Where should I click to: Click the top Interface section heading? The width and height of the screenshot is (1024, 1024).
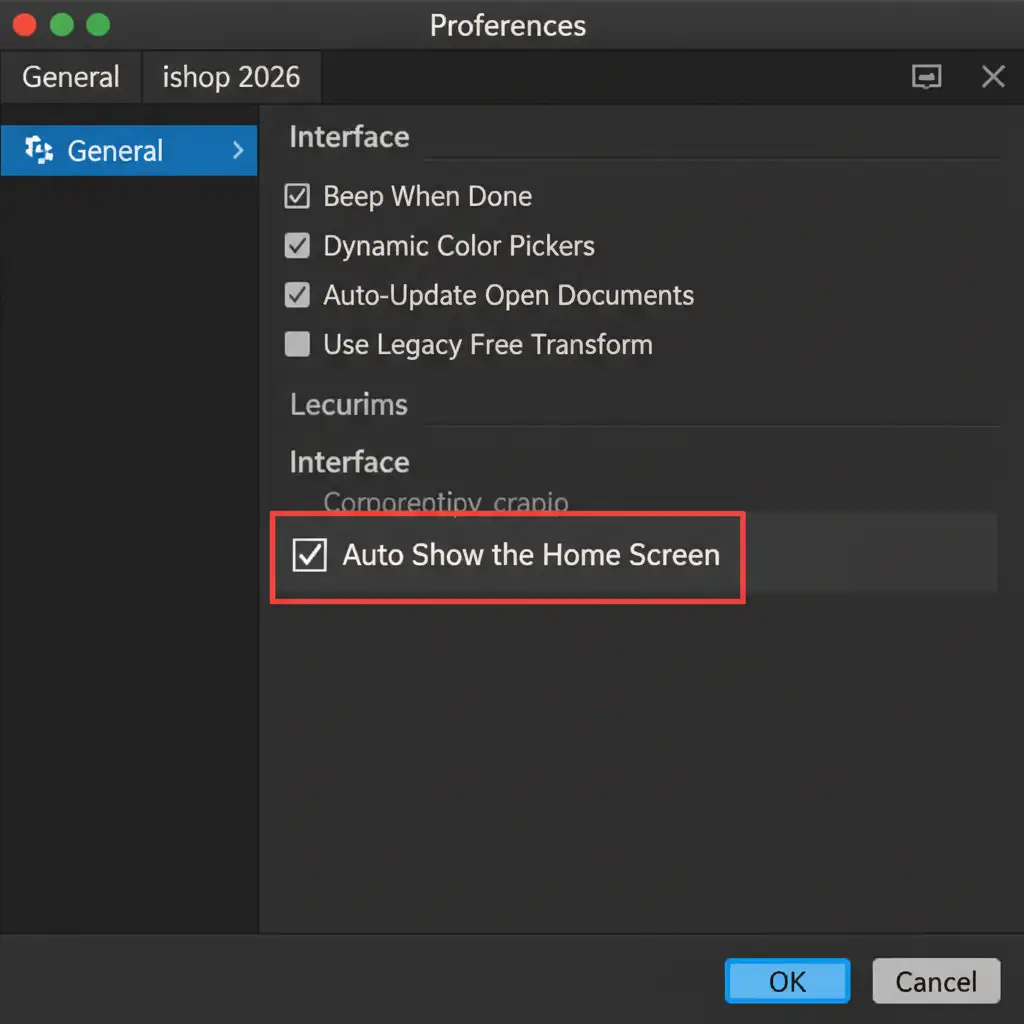(349, 137)
